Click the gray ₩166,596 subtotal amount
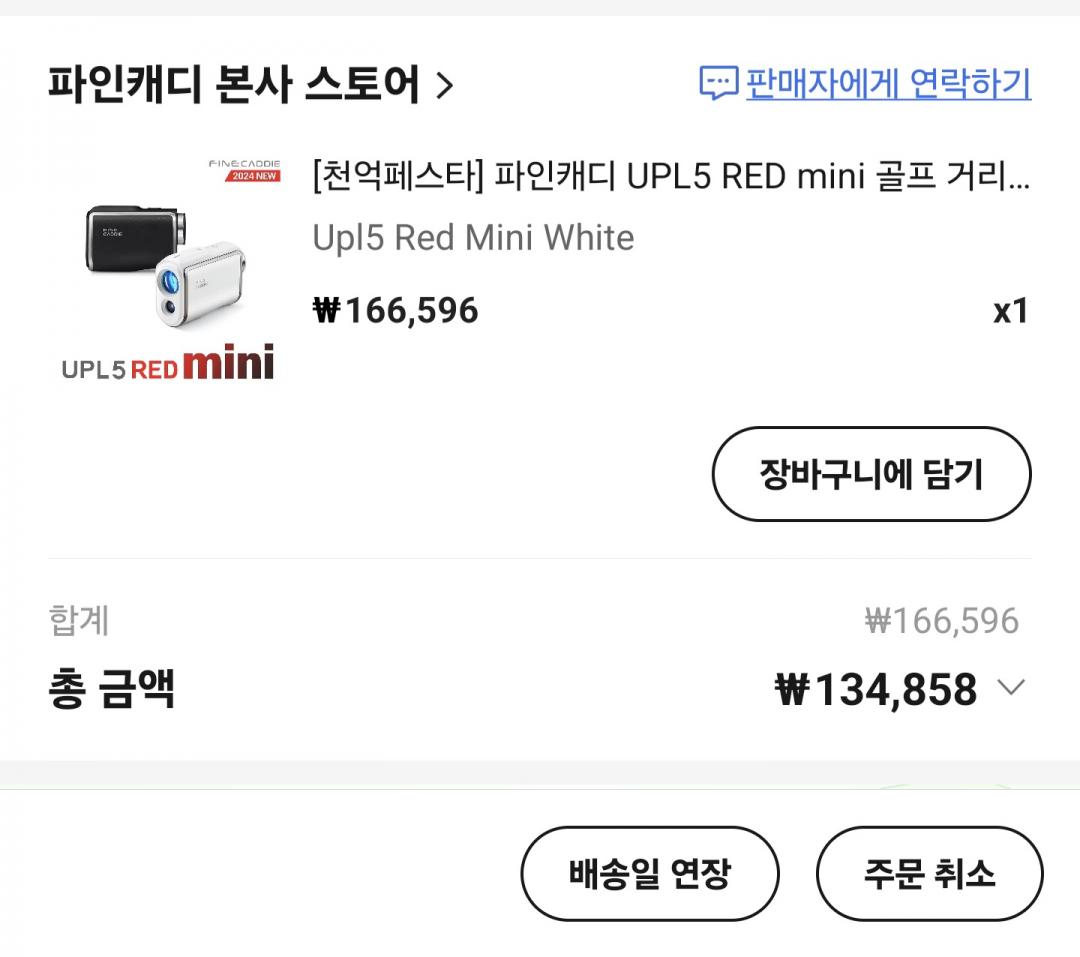 coord(941,621)
